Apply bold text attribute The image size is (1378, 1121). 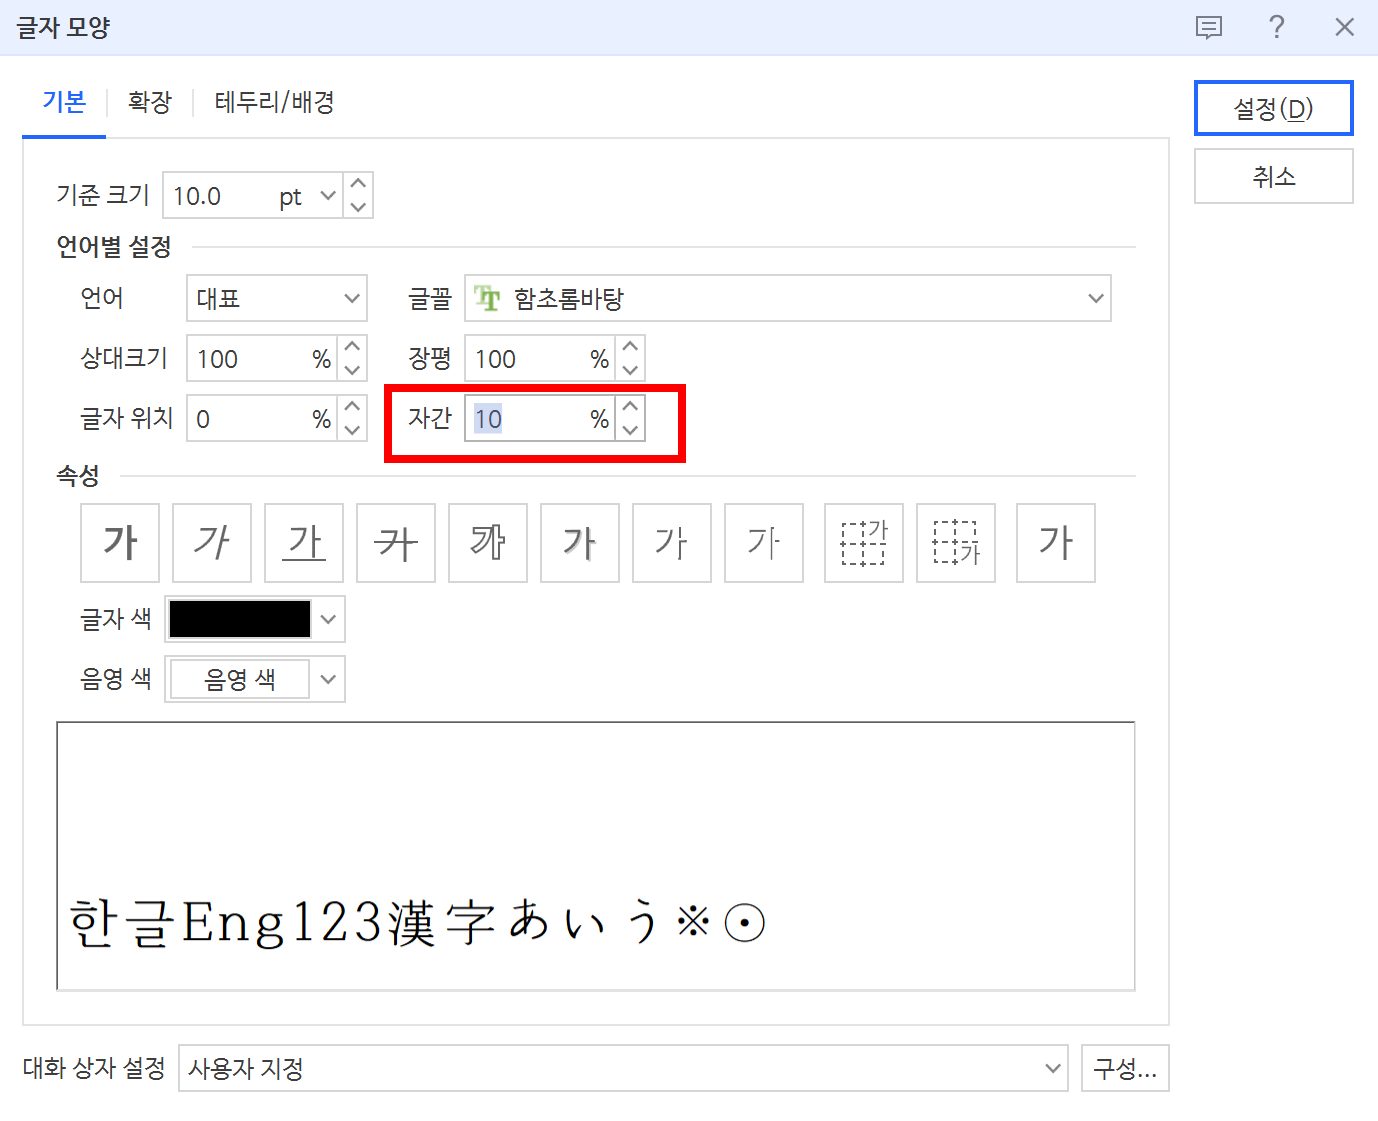pos(119,543)
